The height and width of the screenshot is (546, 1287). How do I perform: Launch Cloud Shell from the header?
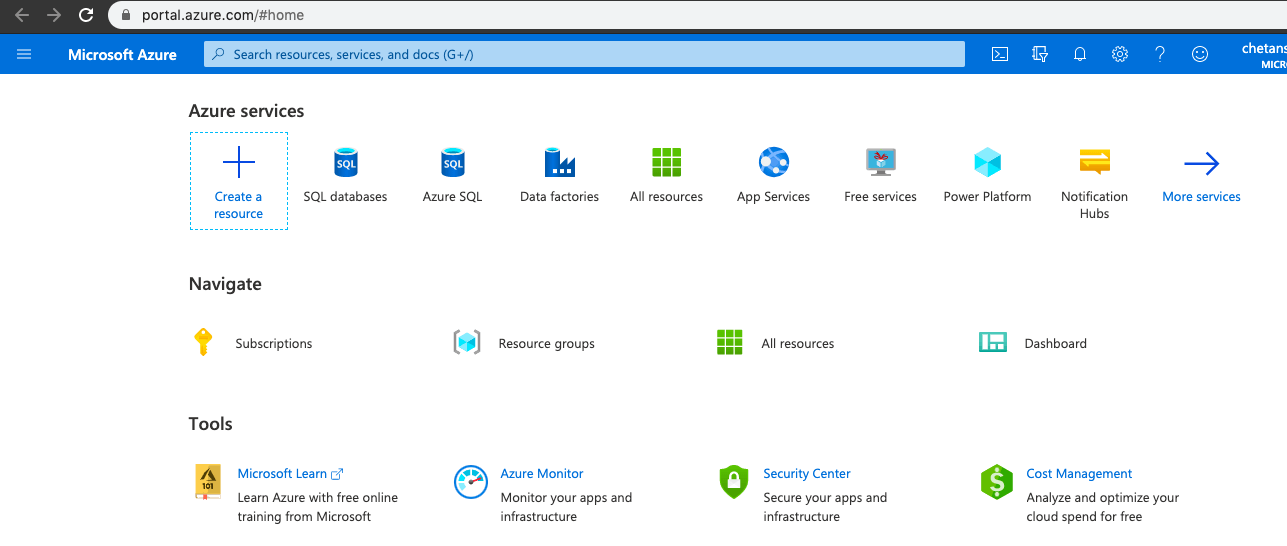click(999, 54)
